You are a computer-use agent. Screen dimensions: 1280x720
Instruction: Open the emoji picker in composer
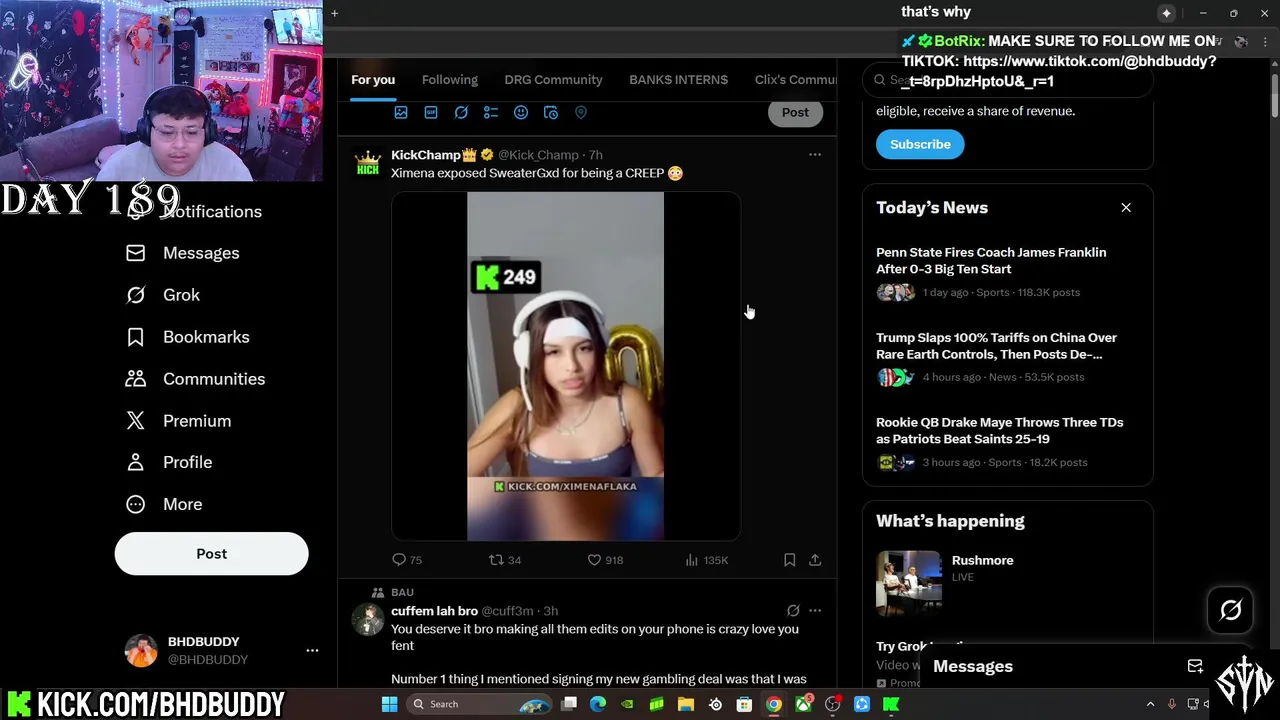tap(521, 112)
